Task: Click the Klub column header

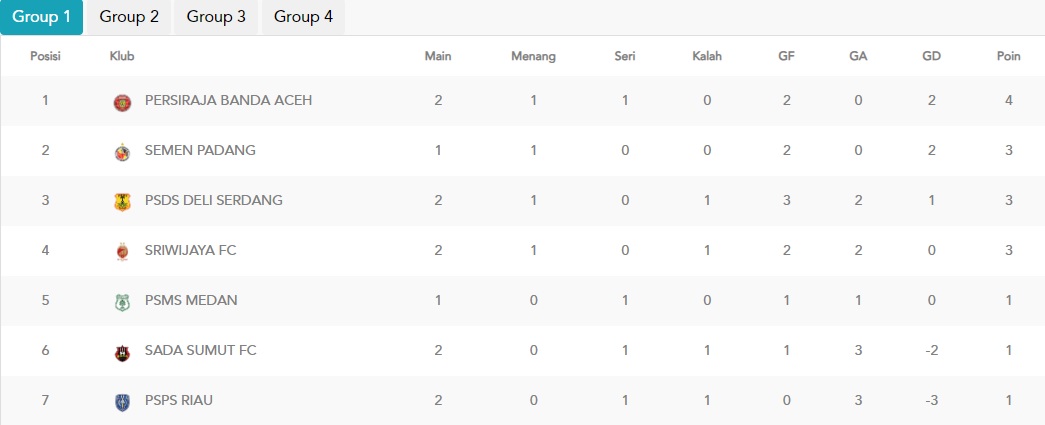Action: pyautogui.click(x=122, y=56)
